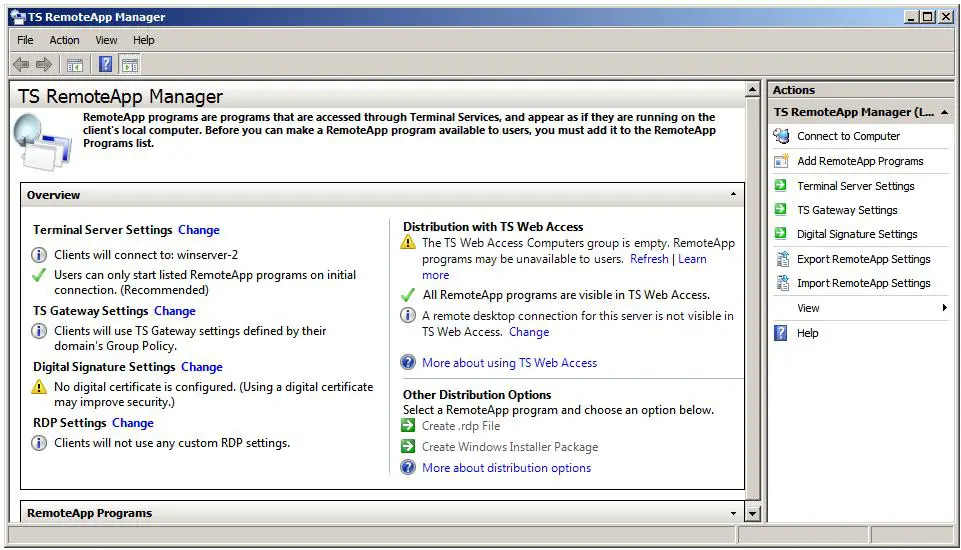Click the blue Help toolbar icon

106,65
